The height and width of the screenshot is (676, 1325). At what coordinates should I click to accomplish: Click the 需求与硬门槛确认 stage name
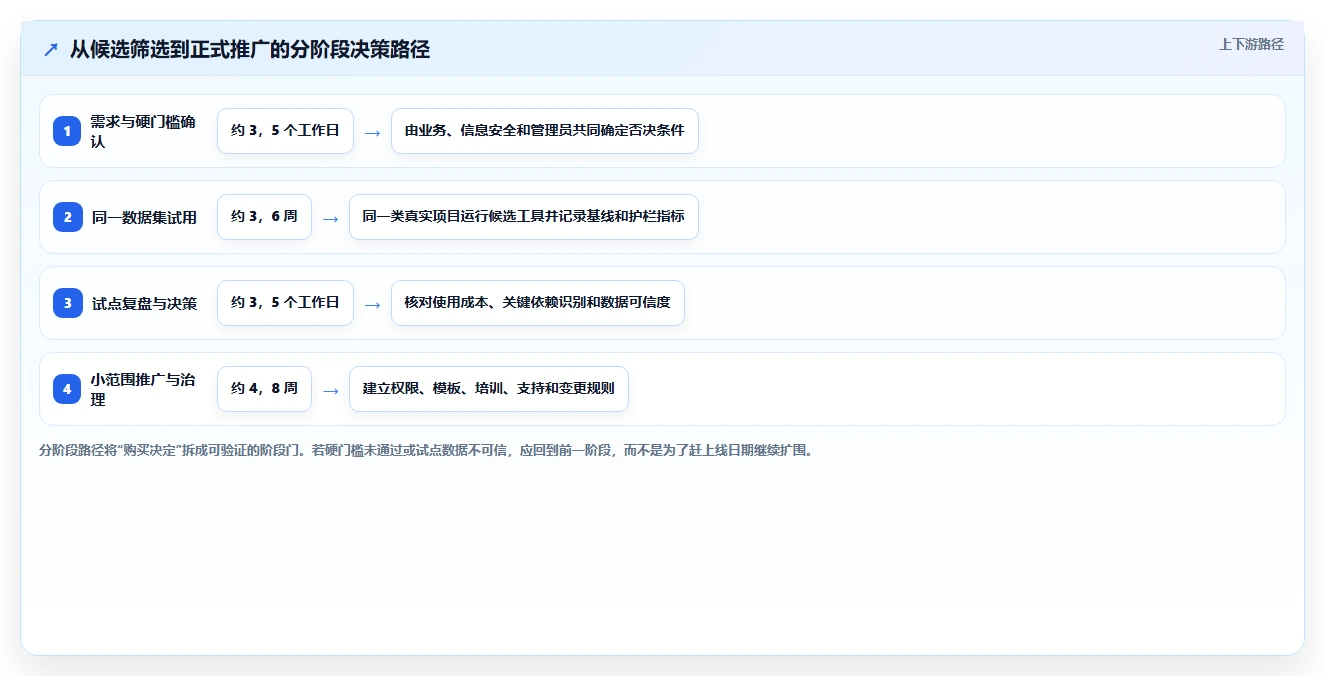[x=143, y=131]
